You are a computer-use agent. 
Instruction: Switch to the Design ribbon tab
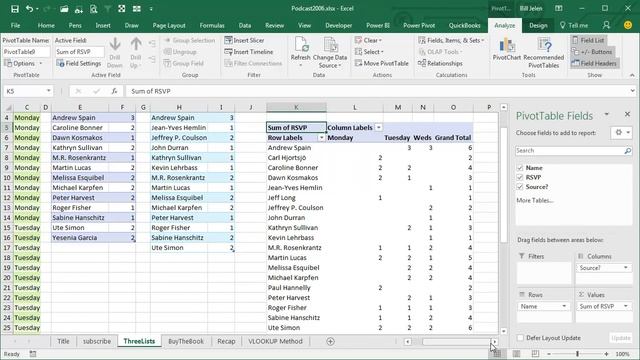click(538, 25)
